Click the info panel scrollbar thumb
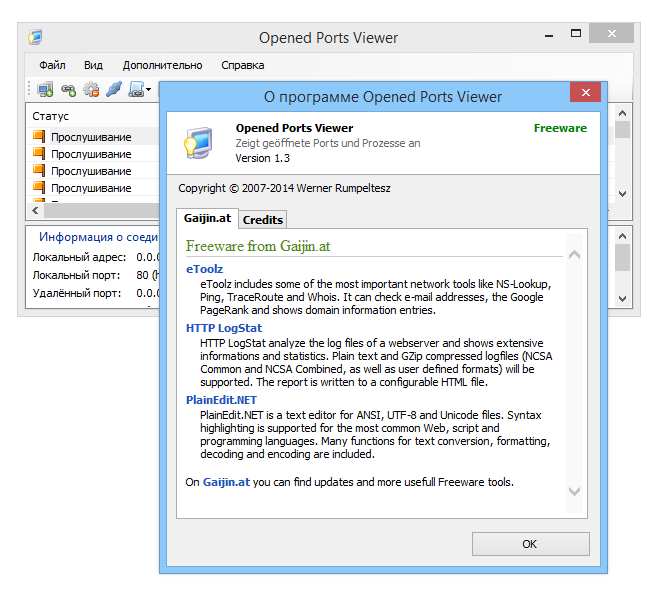The image size is (647, 593). click(x=623, y=258)
